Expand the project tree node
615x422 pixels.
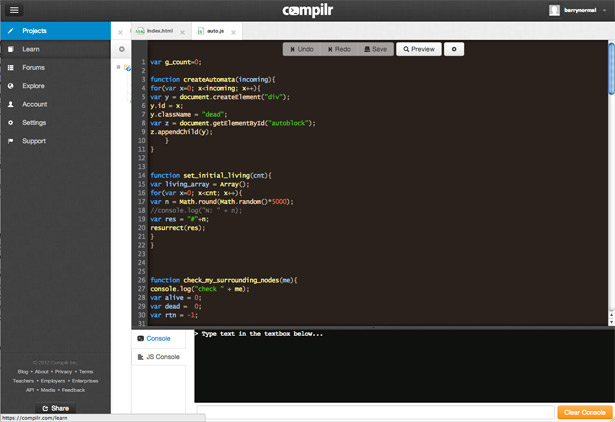[118, 67]
